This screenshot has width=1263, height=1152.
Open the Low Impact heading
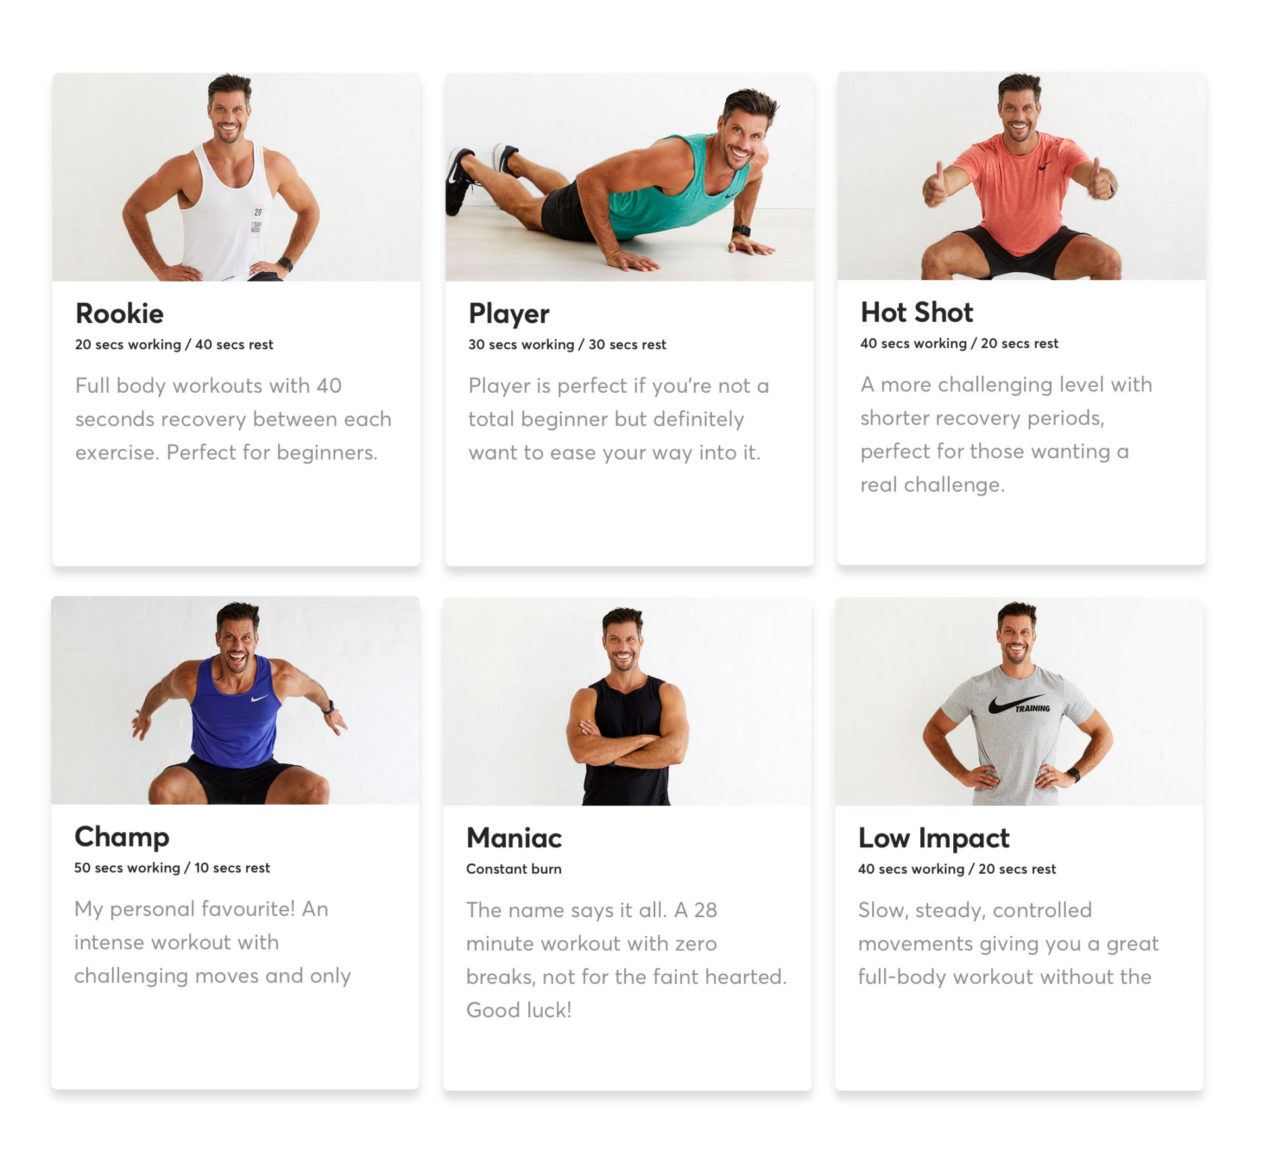[x=934, y=838]
